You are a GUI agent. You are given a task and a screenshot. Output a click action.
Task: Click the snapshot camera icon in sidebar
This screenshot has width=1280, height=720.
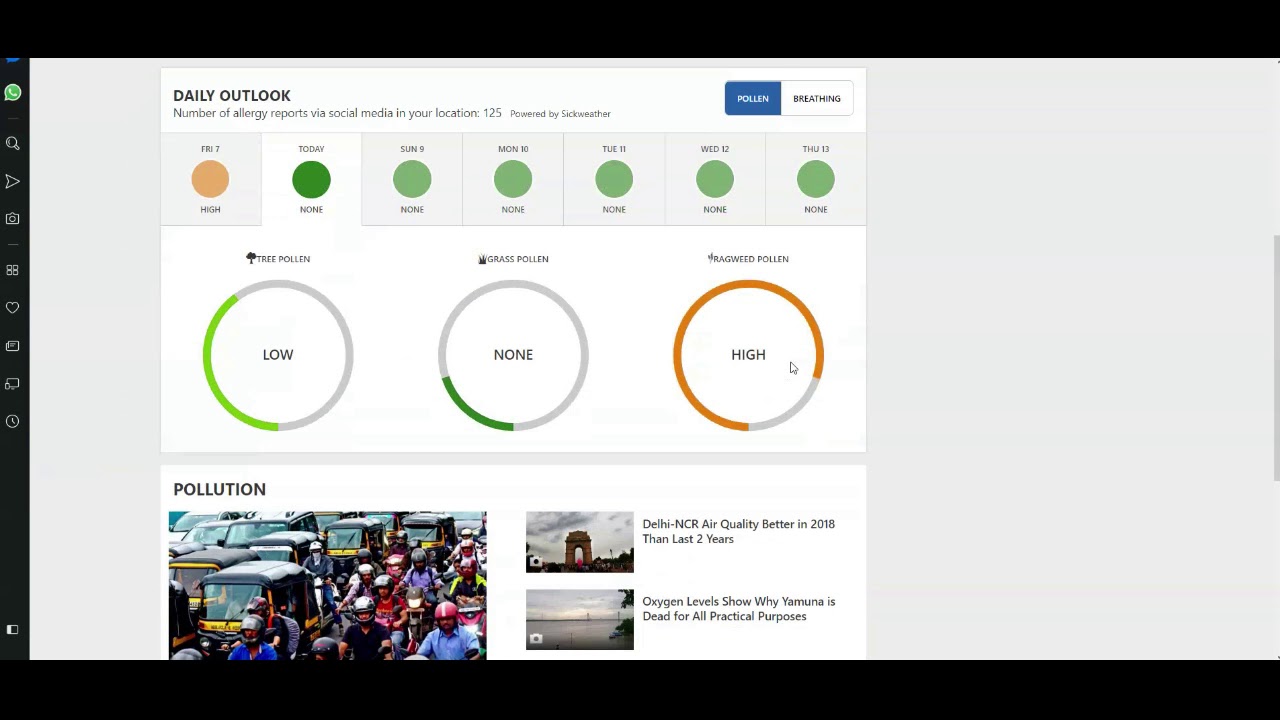point(13,218)
